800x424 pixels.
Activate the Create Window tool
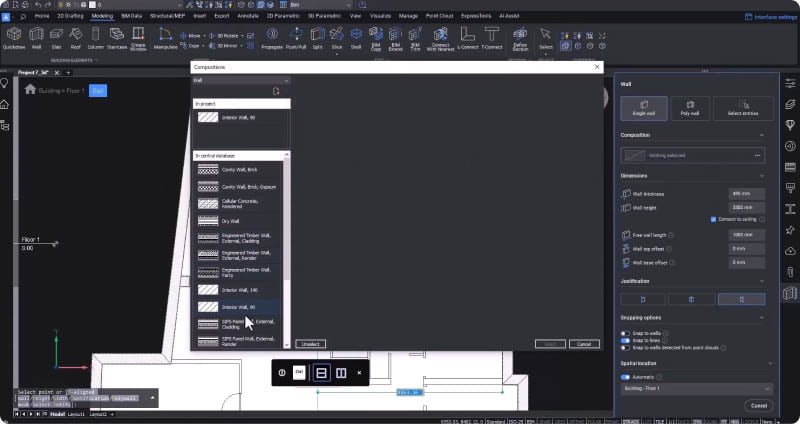(138, 39)
